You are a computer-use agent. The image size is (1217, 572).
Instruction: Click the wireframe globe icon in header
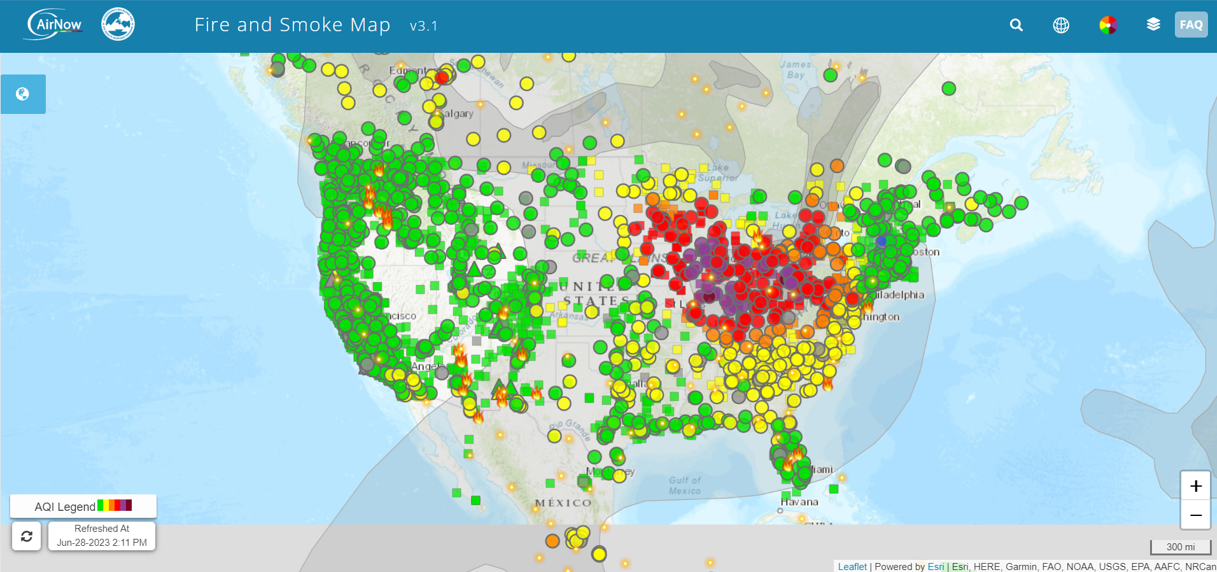pos(1061,25)
